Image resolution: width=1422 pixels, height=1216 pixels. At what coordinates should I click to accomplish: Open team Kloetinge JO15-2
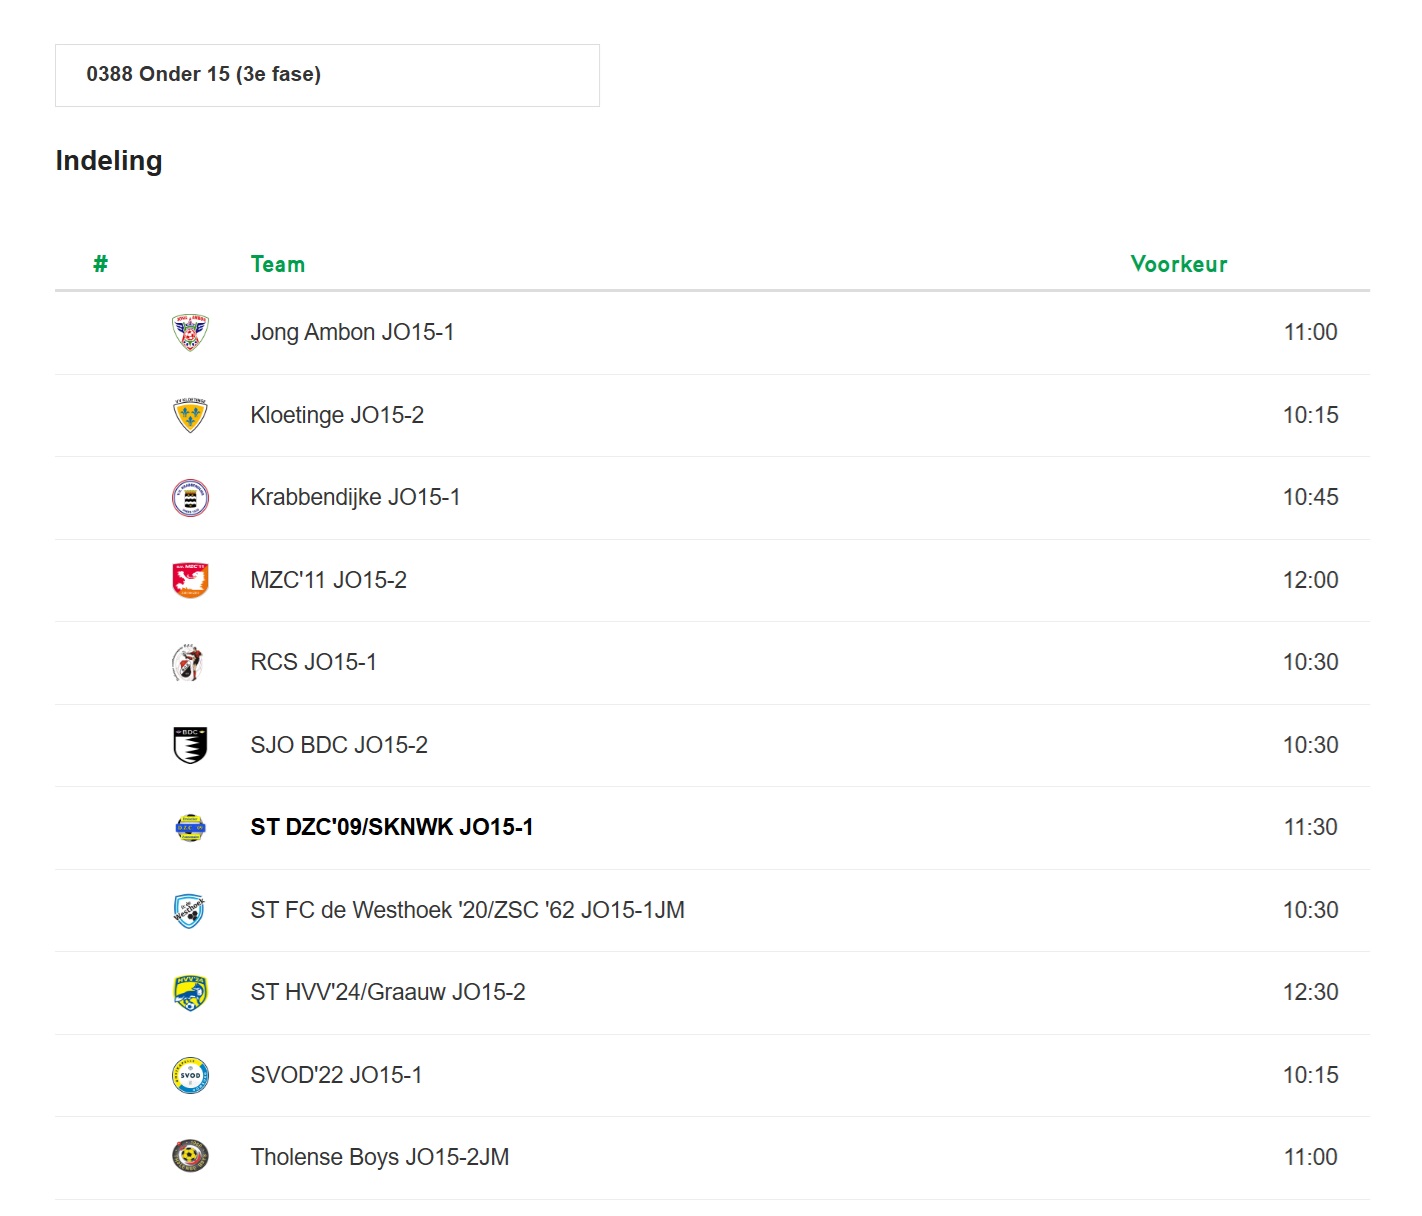337,415
